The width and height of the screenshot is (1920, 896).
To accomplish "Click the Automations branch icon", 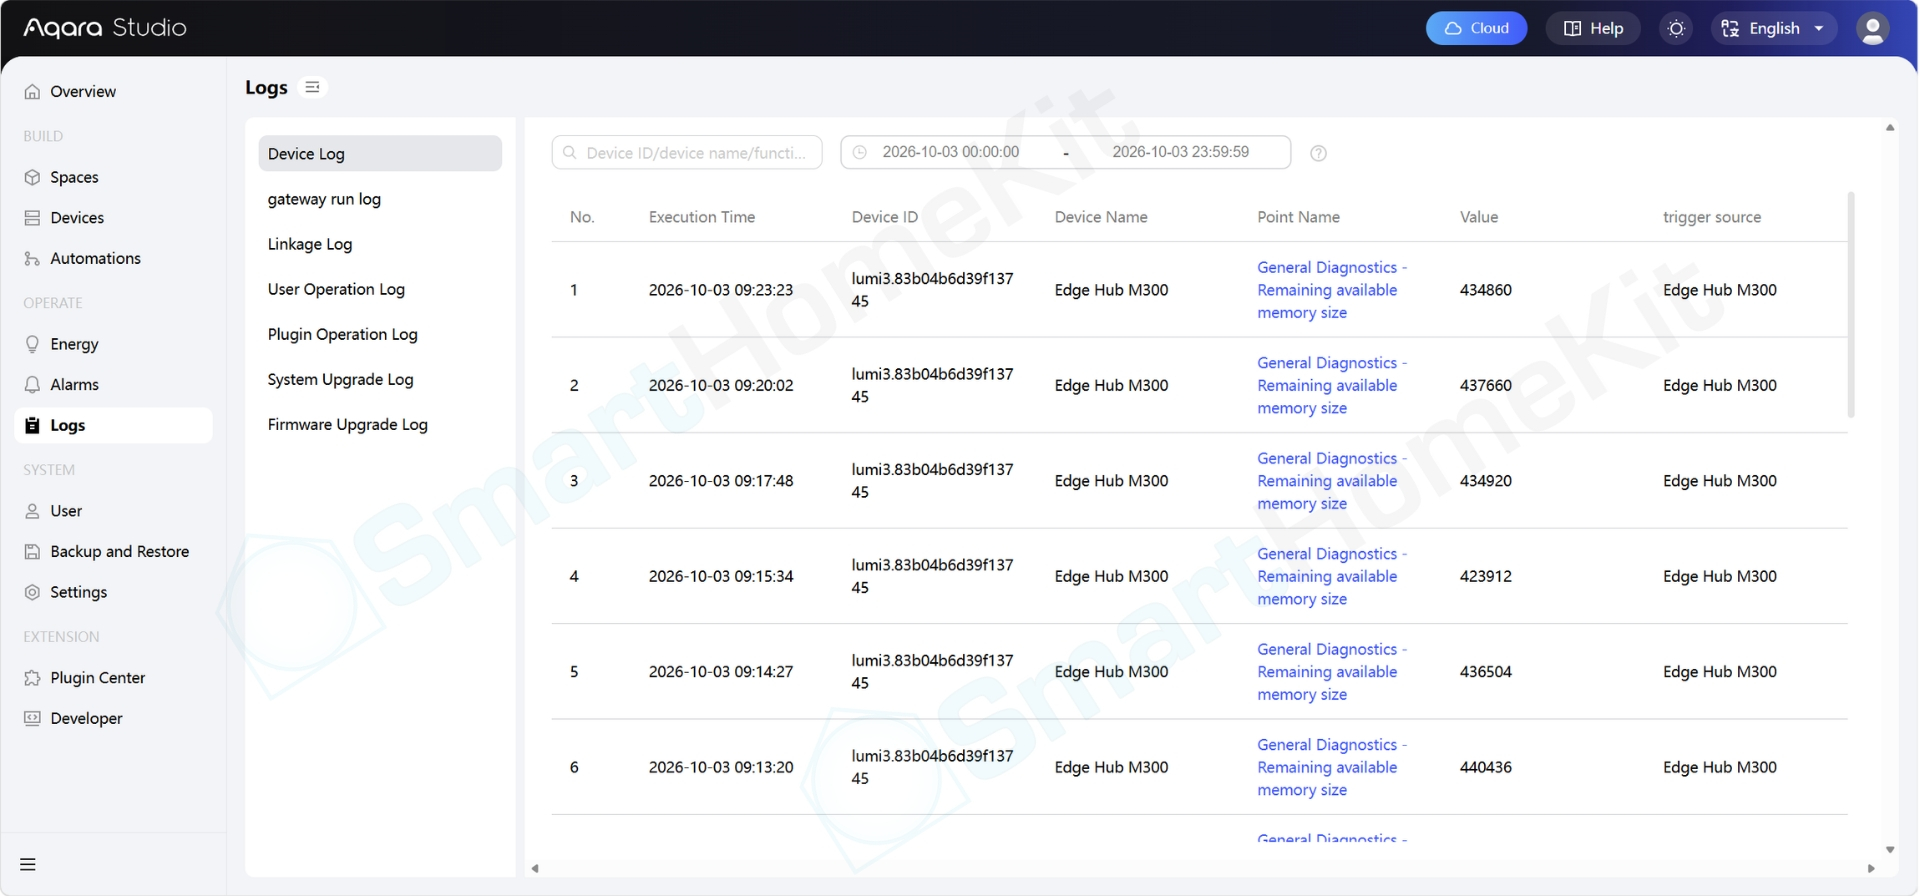I will [32, 258].
